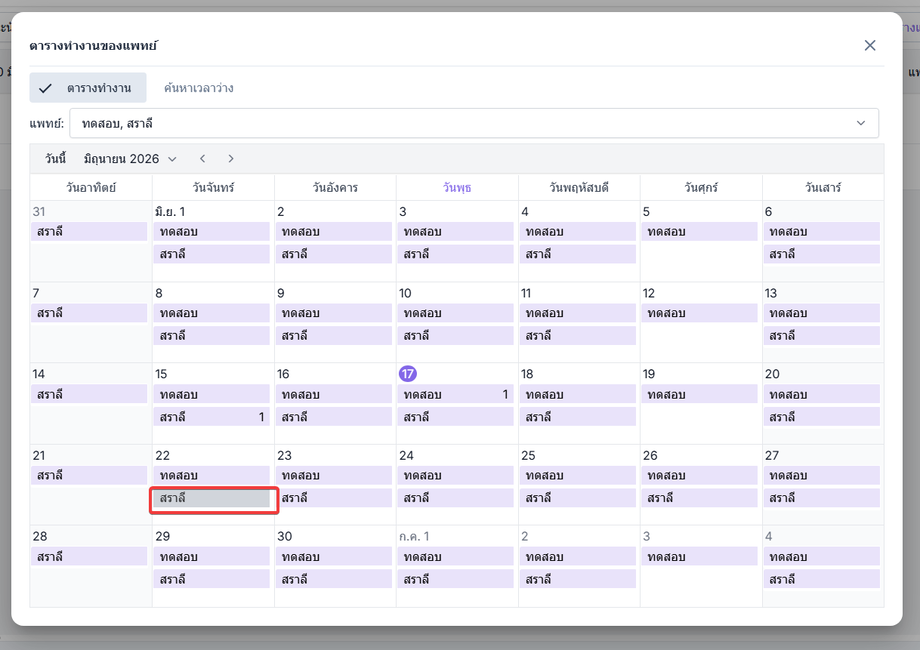Click the วันเสาร์ column header
Image resolution: width=920 pixels, height=650 pixels.
pos(823,188)
